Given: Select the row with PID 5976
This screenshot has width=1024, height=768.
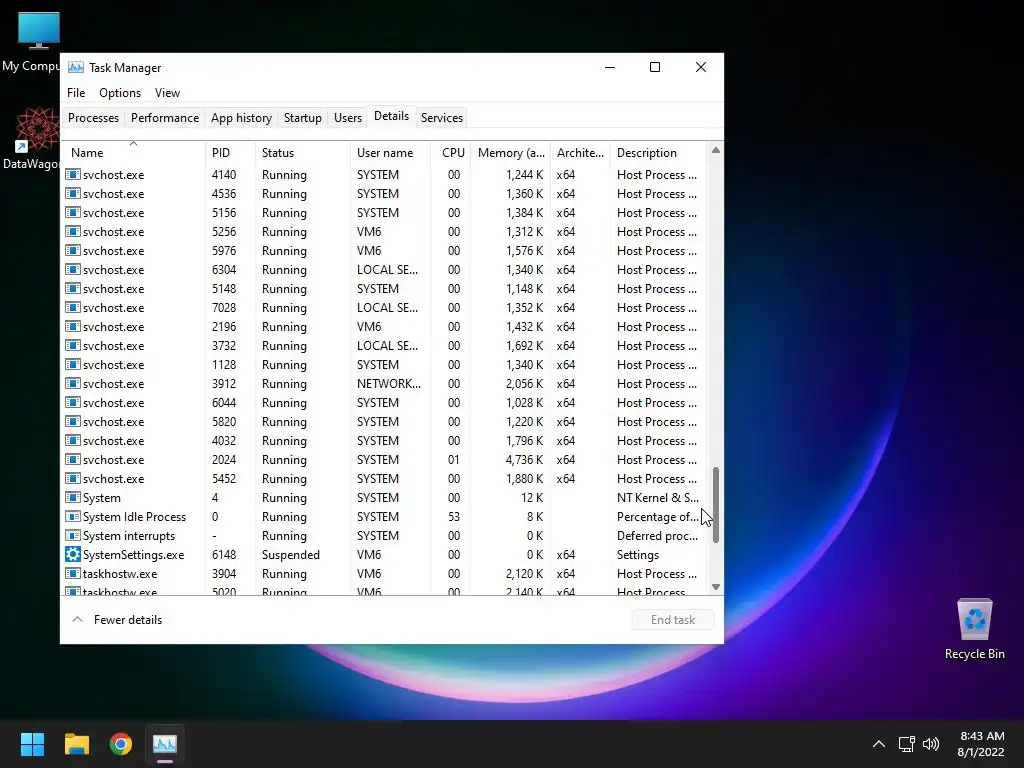Looking at the screenshot, I should pos(384,251).
